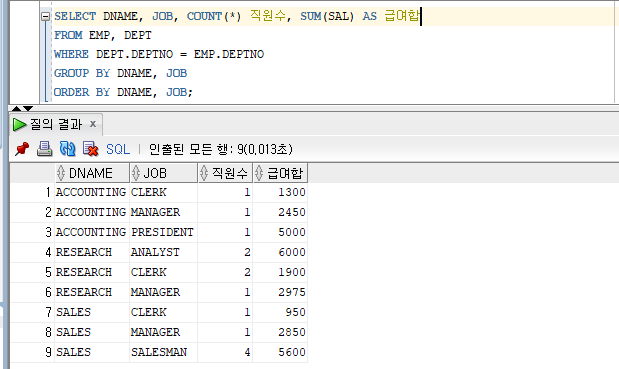Click SUM(SAL) in the SQL editor

click(x=327, y=17)
